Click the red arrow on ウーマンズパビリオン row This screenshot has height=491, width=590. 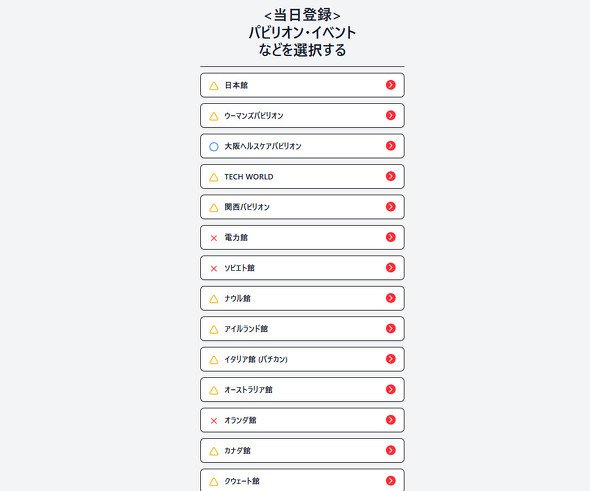coord(391,115)
